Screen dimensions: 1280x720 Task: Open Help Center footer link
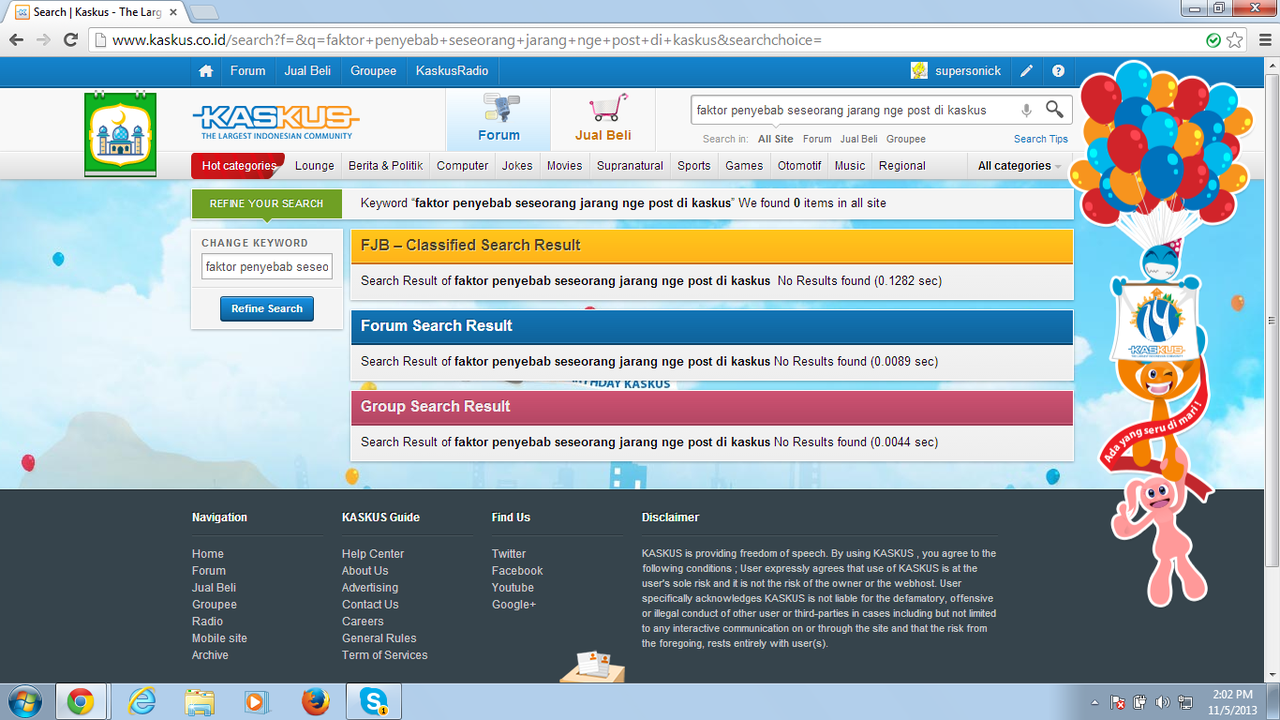(x=373, y=554)
